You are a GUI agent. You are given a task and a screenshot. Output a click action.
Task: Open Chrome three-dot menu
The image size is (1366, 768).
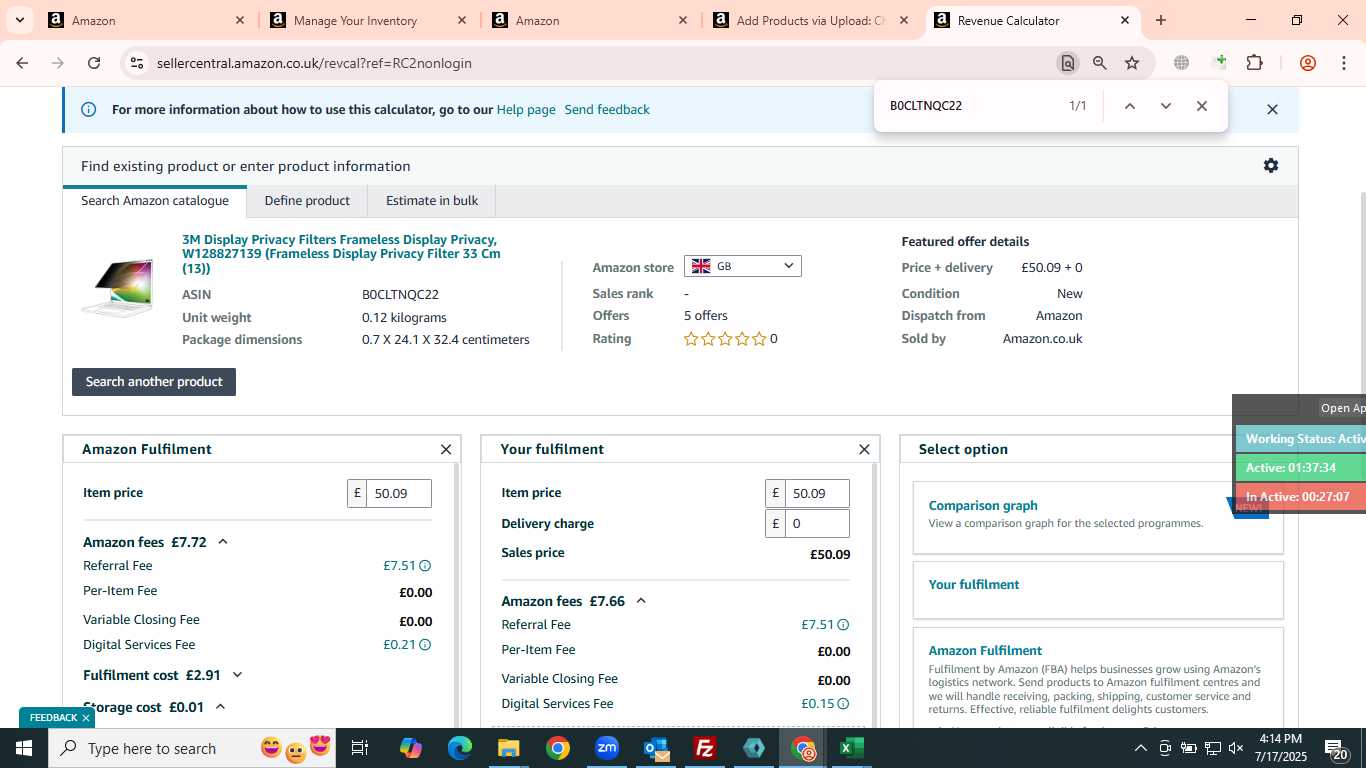1343,63
